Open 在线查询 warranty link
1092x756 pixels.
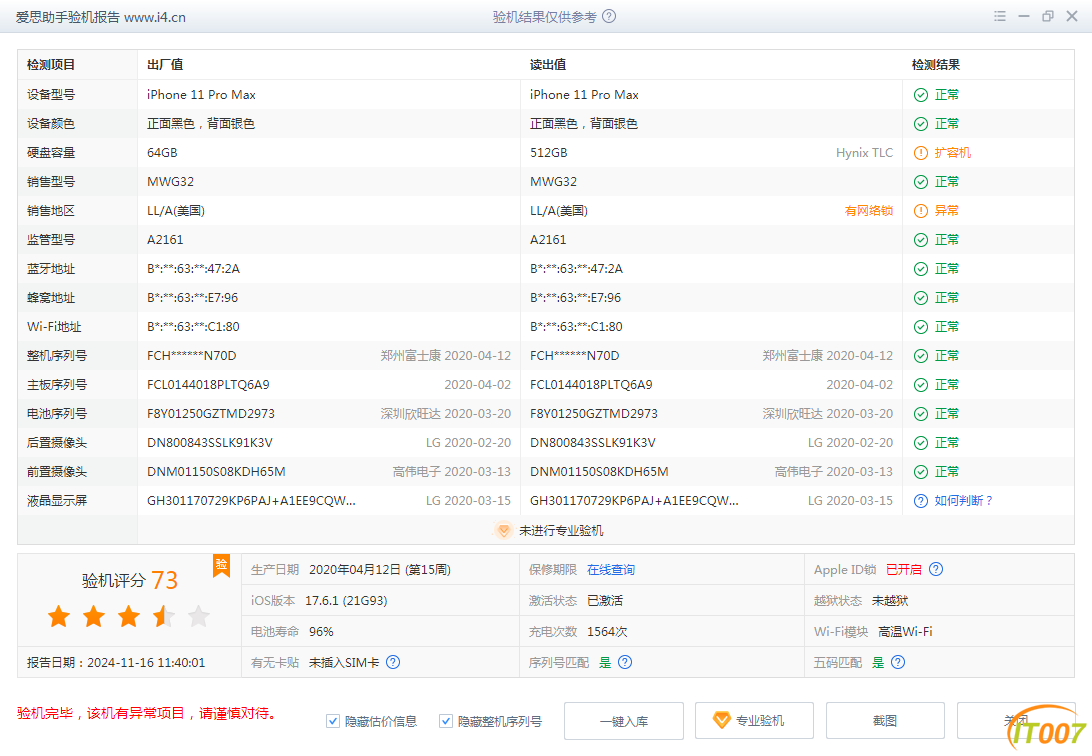click(x=611, y=569)
